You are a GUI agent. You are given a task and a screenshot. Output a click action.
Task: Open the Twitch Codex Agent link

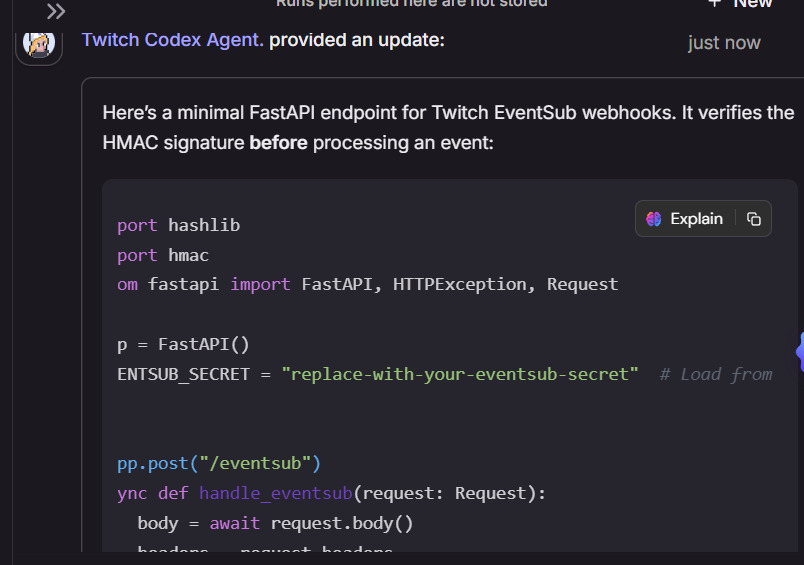click(x=172, y=40)
